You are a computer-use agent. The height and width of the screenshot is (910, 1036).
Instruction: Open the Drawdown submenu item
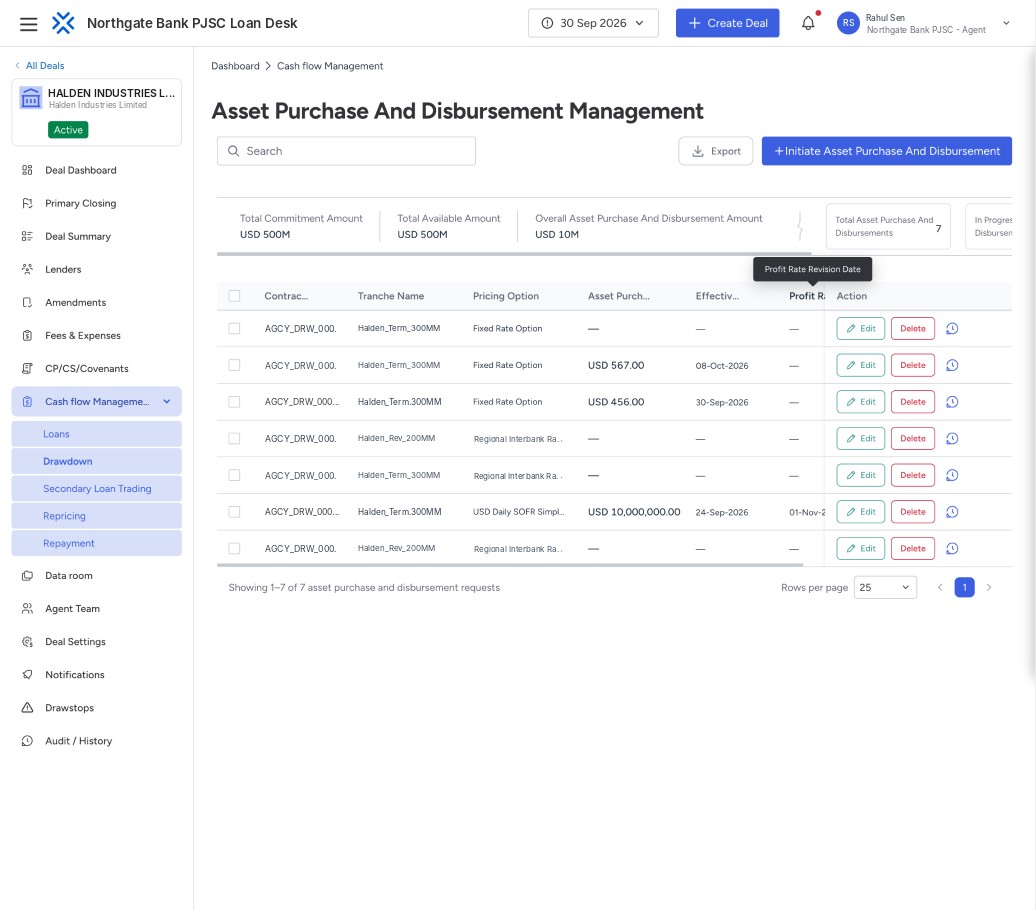click(96, 461)
